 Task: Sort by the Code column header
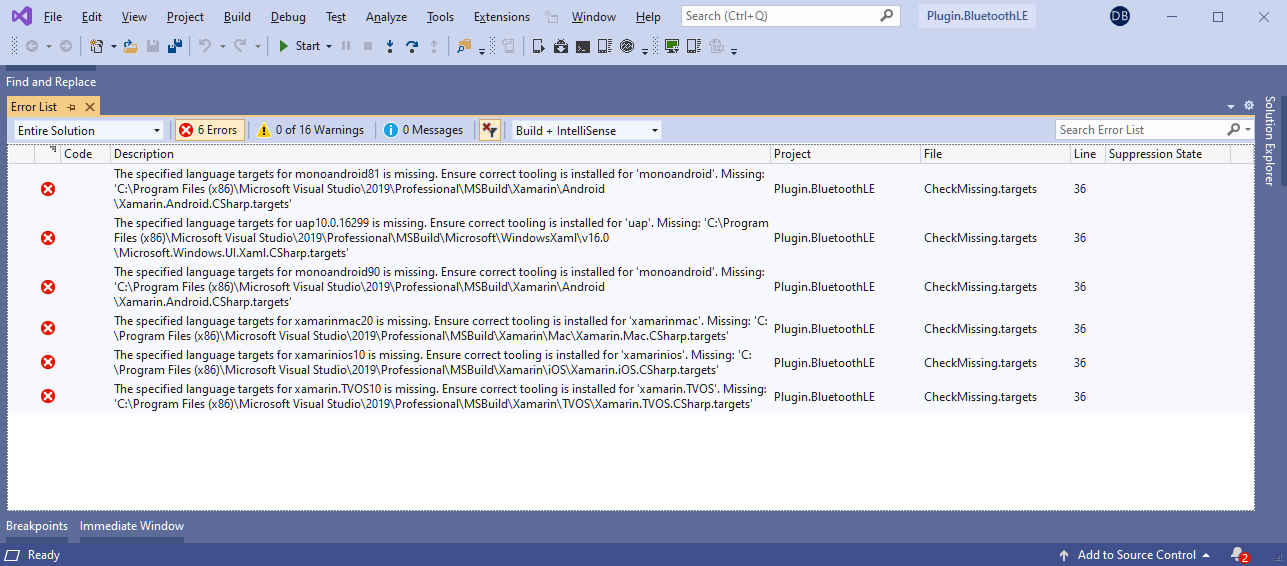pos(85,154)
